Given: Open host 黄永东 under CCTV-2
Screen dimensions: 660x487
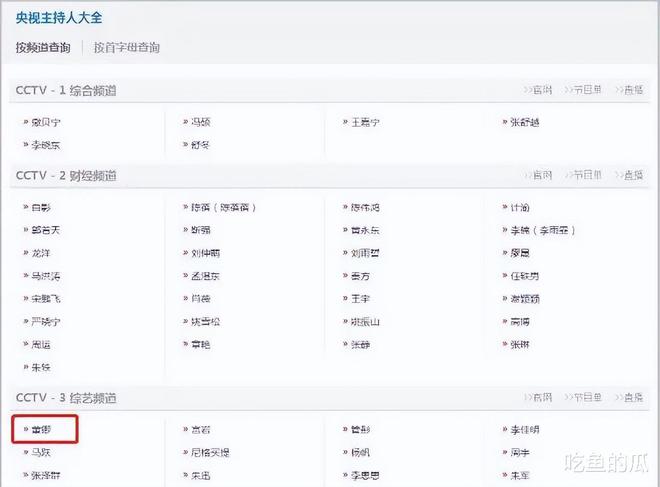Looking at the screenshot, I should 365,230.
